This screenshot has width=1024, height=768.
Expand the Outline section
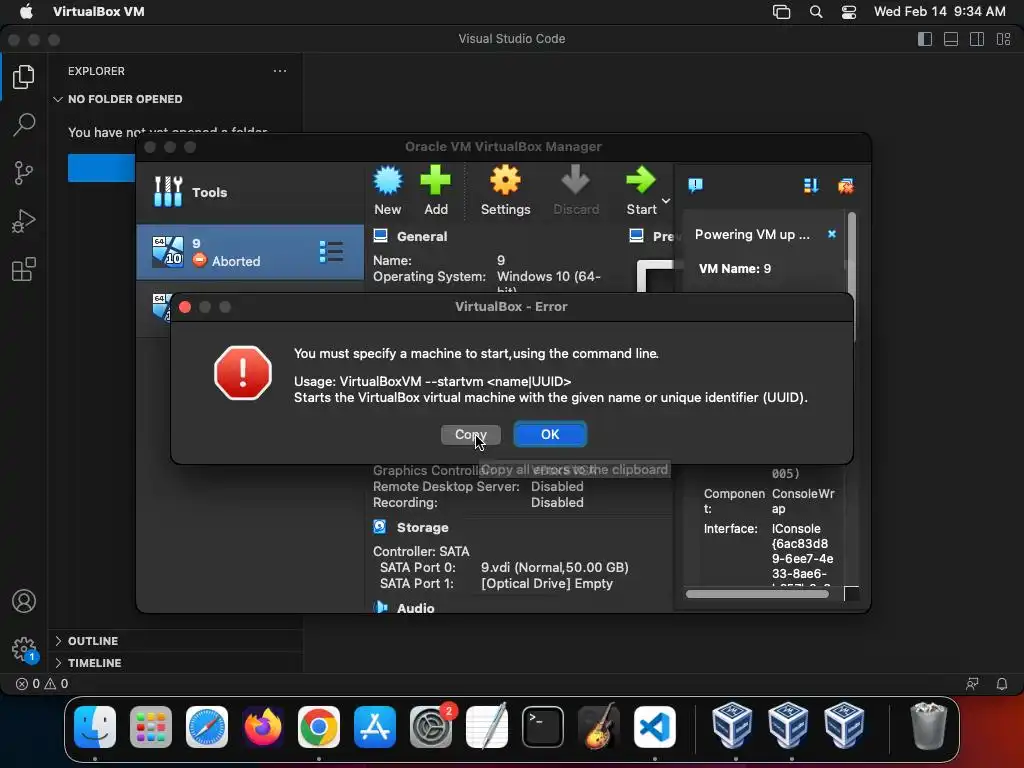tap(177, 641)
